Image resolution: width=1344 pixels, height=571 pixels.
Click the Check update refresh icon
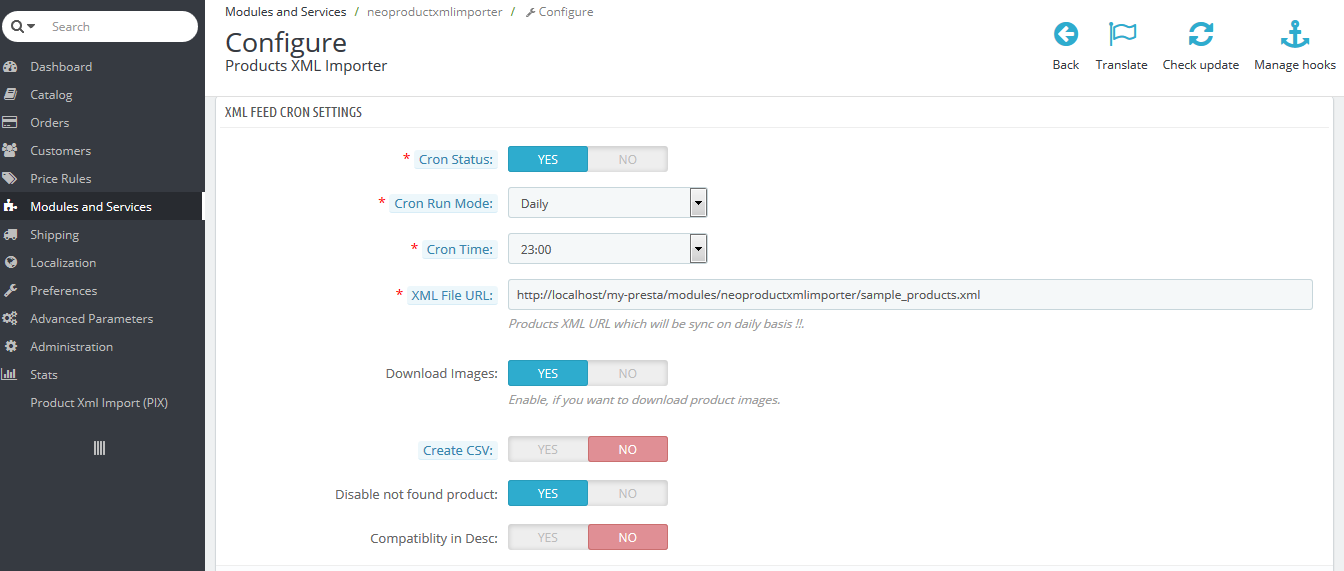1200,35
